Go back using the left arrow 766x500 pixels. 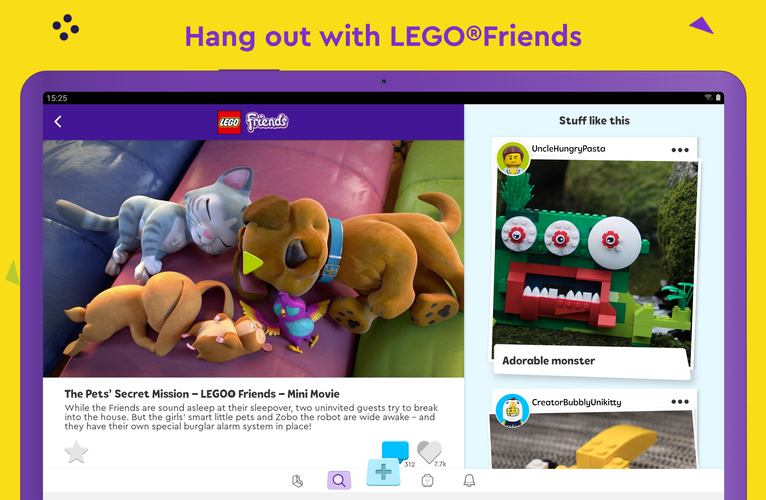[58, 122]
